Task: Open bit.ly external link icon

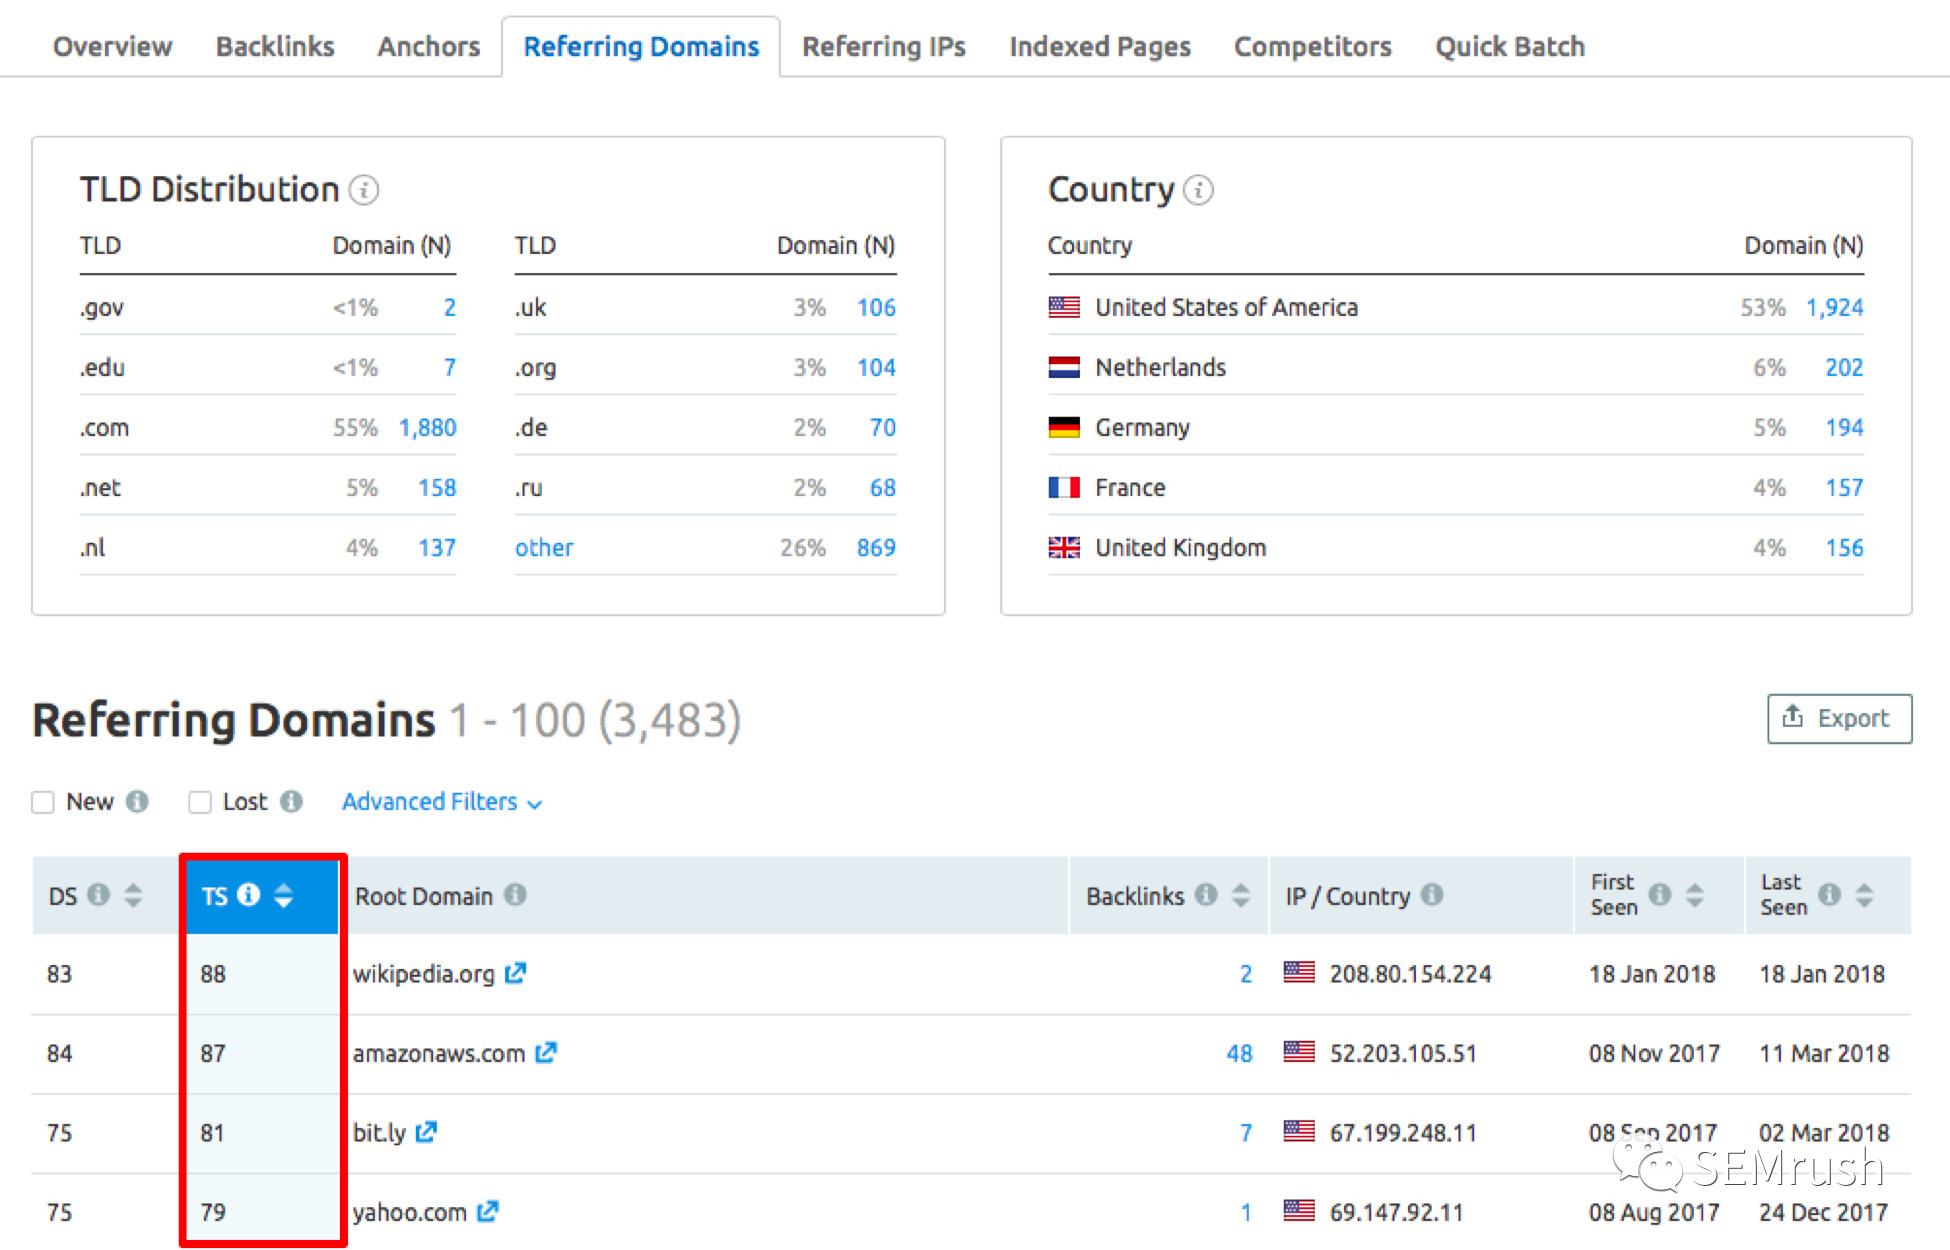Action: coord(426,1131)
